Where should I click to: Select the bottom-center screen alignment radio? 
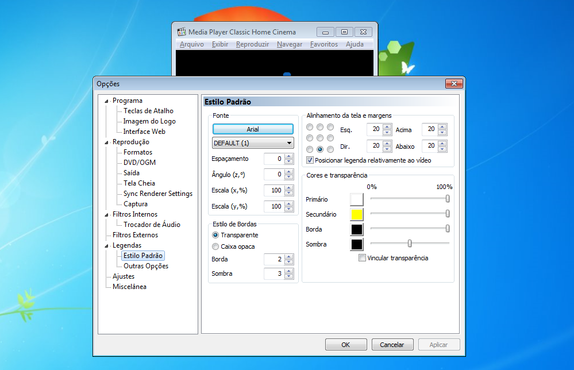(320, 149)
